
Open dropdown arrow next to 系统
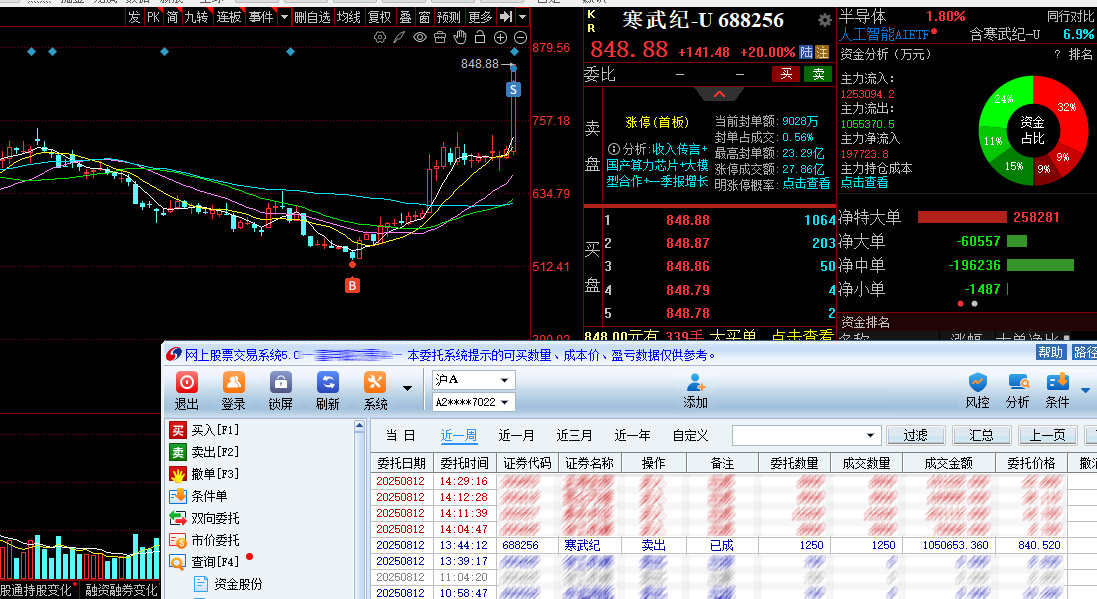407,388
